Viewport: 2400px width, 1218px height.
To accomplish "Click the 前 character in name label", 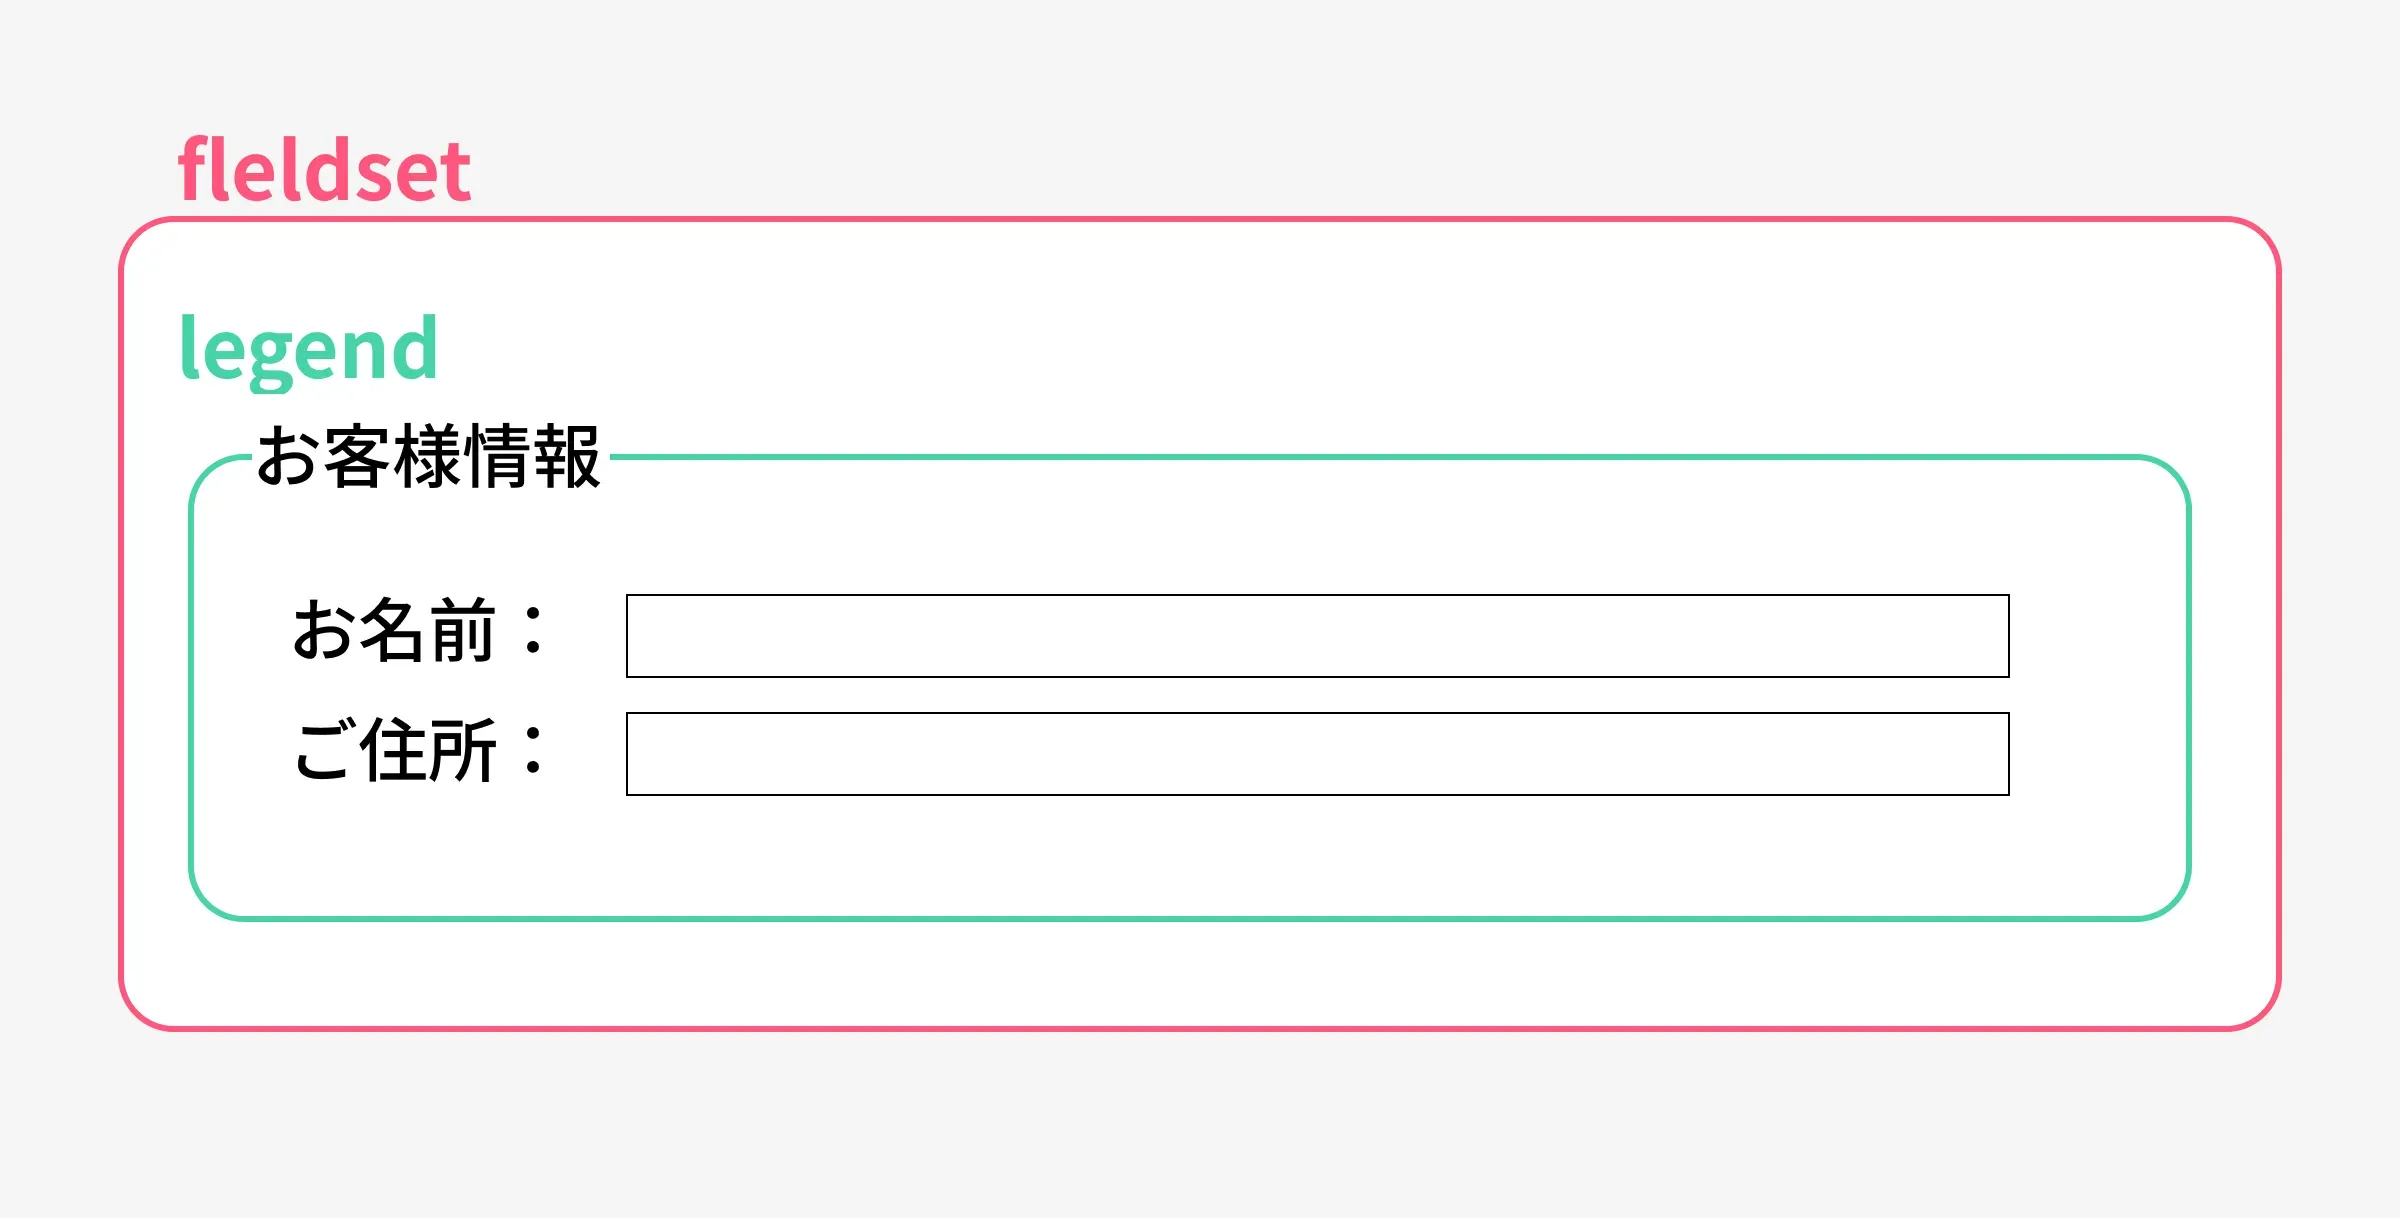I will pos(463,631).
